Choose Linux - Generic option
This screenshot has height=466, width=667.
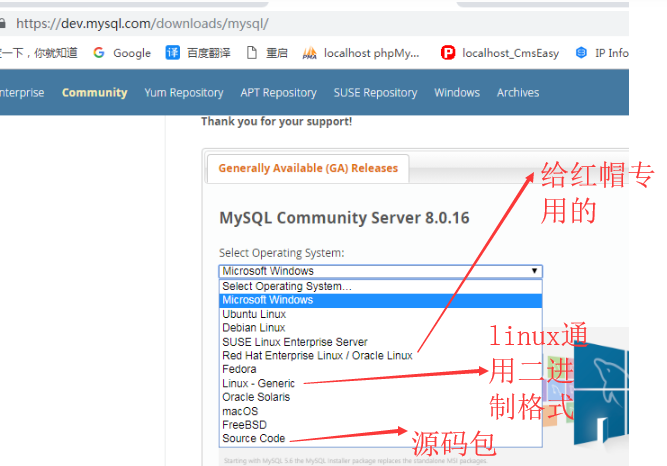[x=380, y=383]
